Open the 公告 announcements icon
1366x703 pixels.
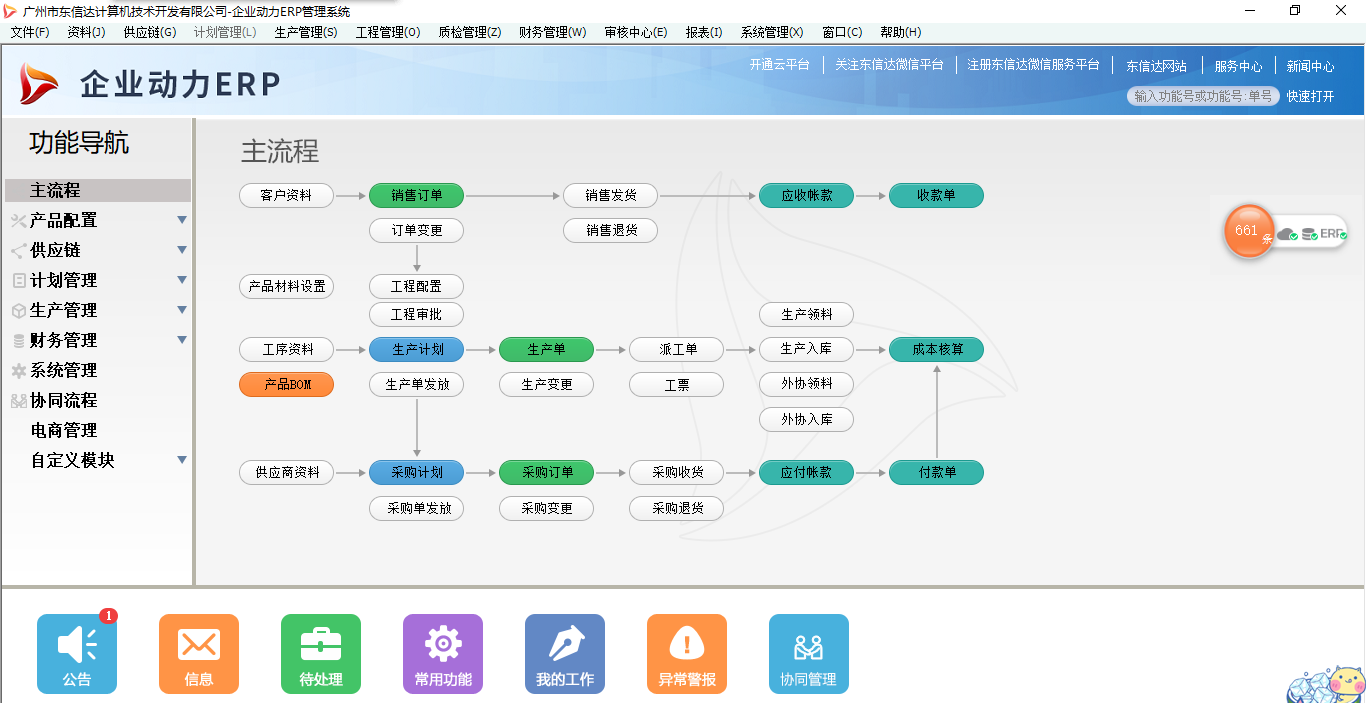[77, 653]
